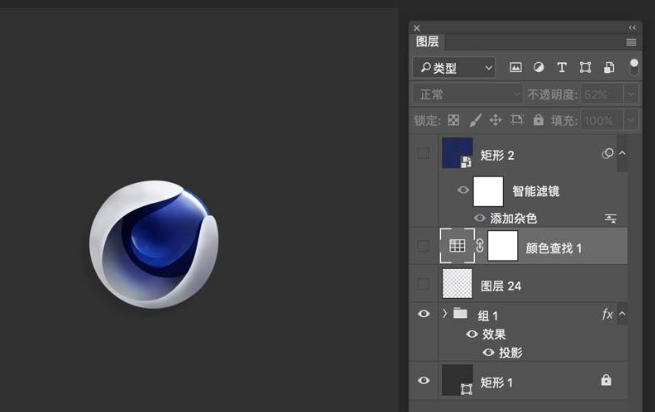Filter layers by smart object icon
Image resolution: width=655 pixels, height=412 pixels.
[x=609, y=67]
